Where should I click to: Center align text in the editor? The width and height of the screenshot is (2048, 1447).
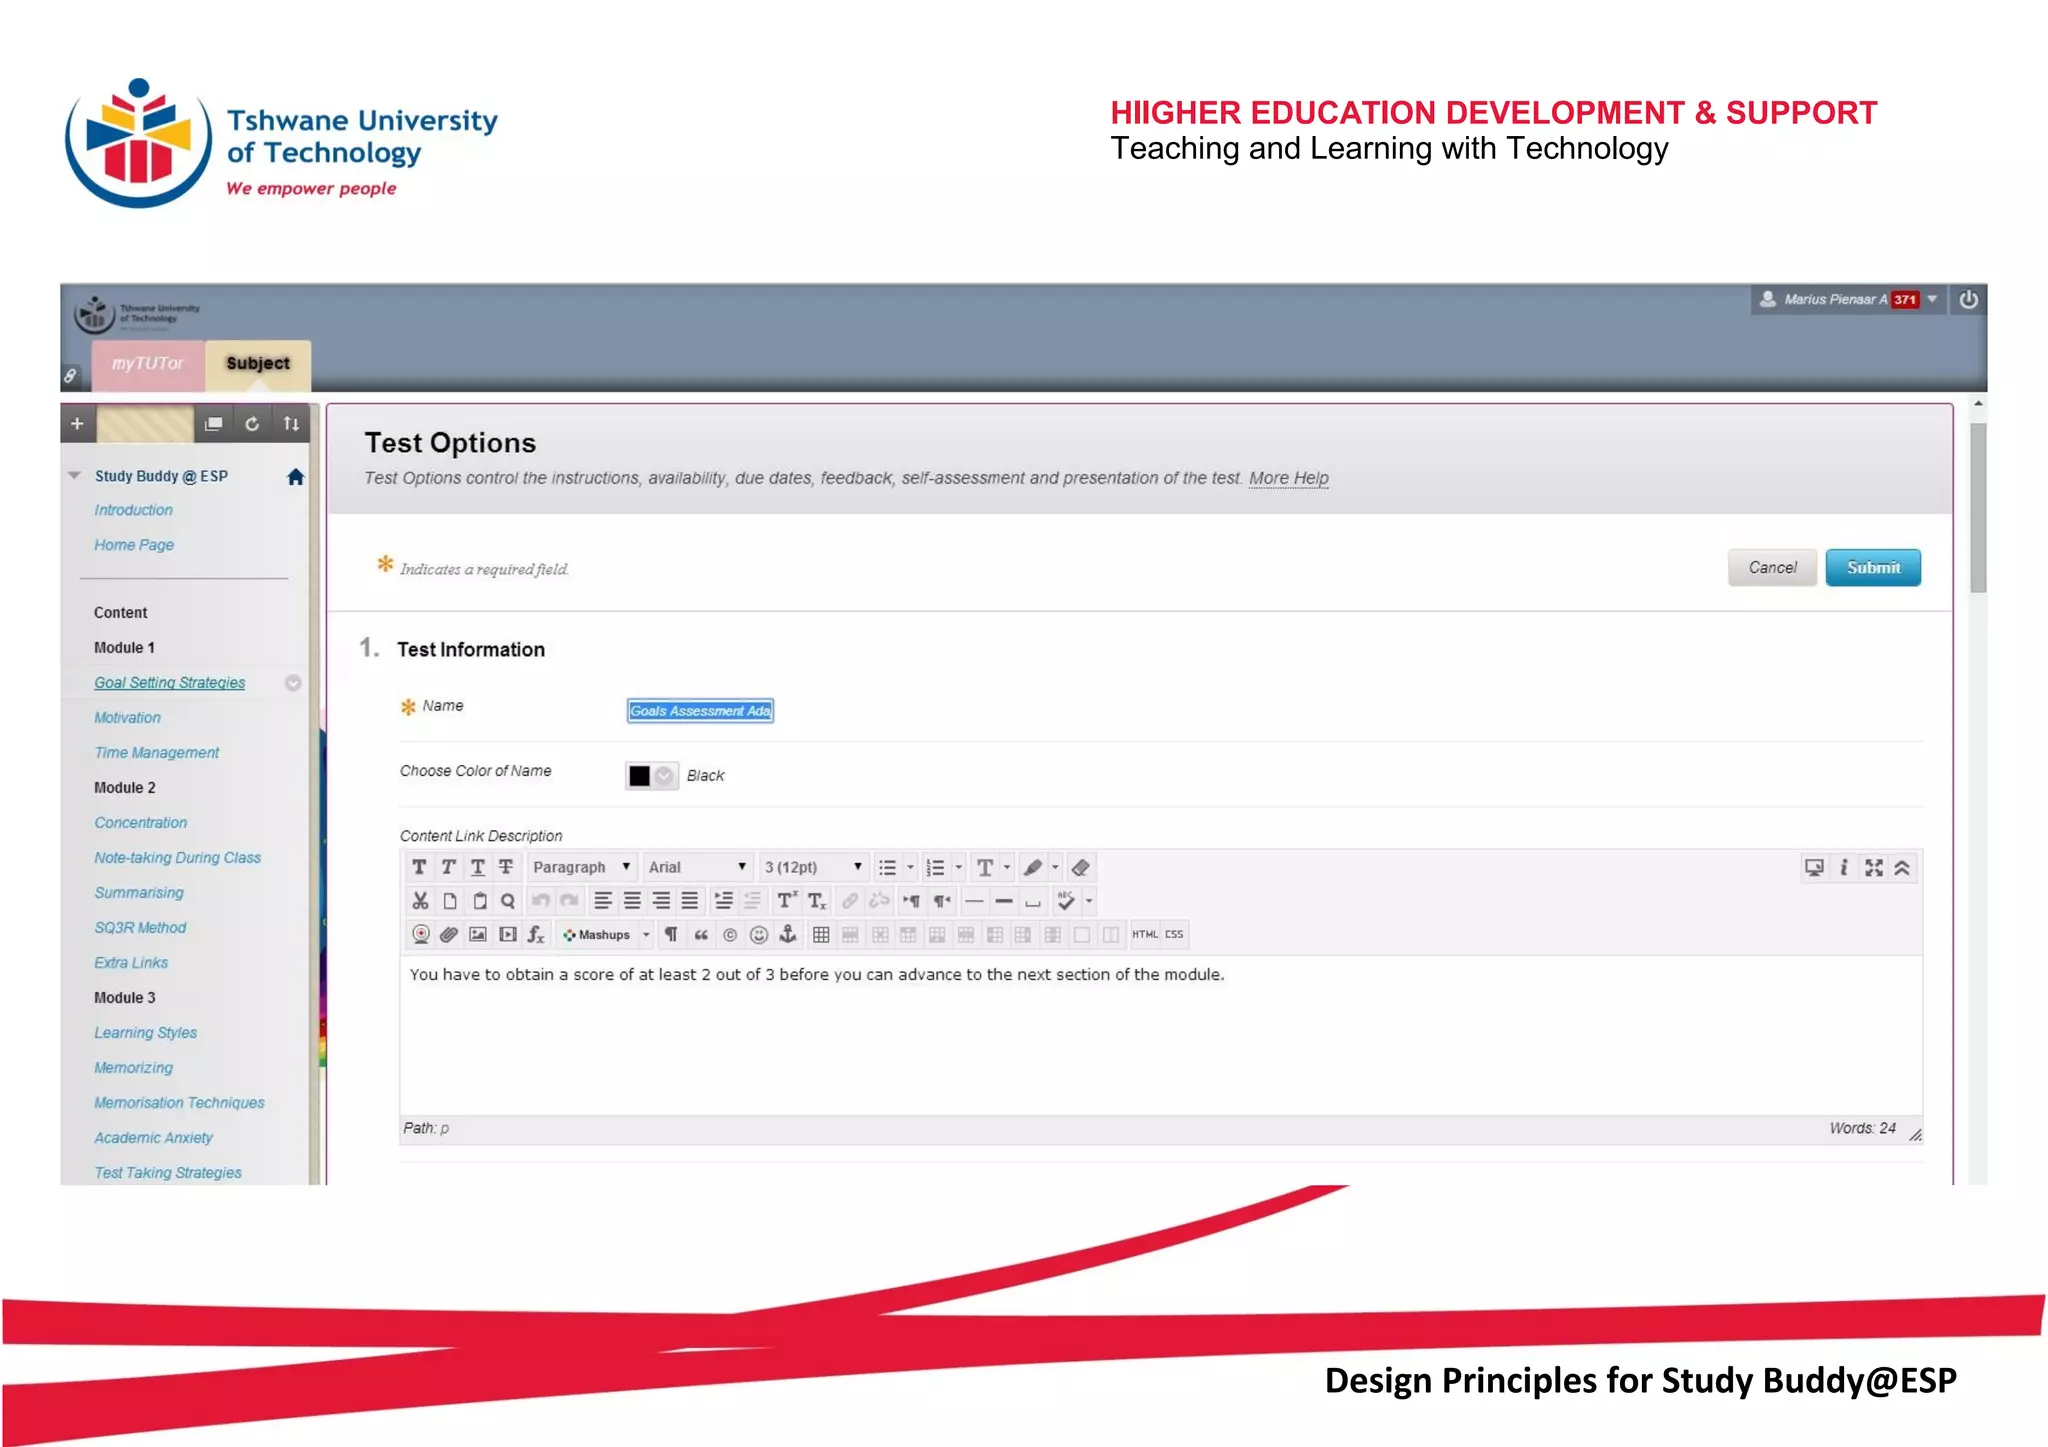(632, 901)
